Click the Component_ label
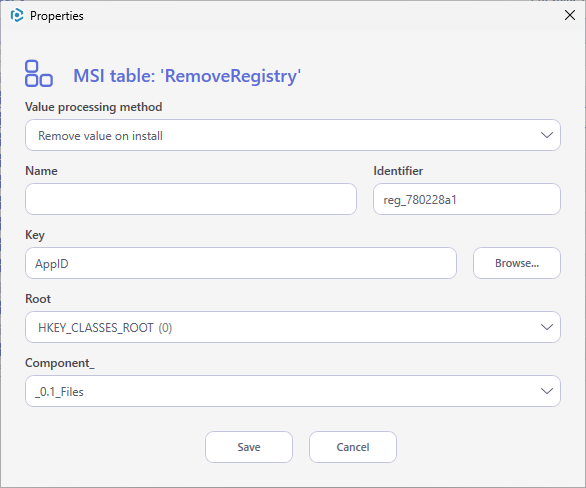 60,363
